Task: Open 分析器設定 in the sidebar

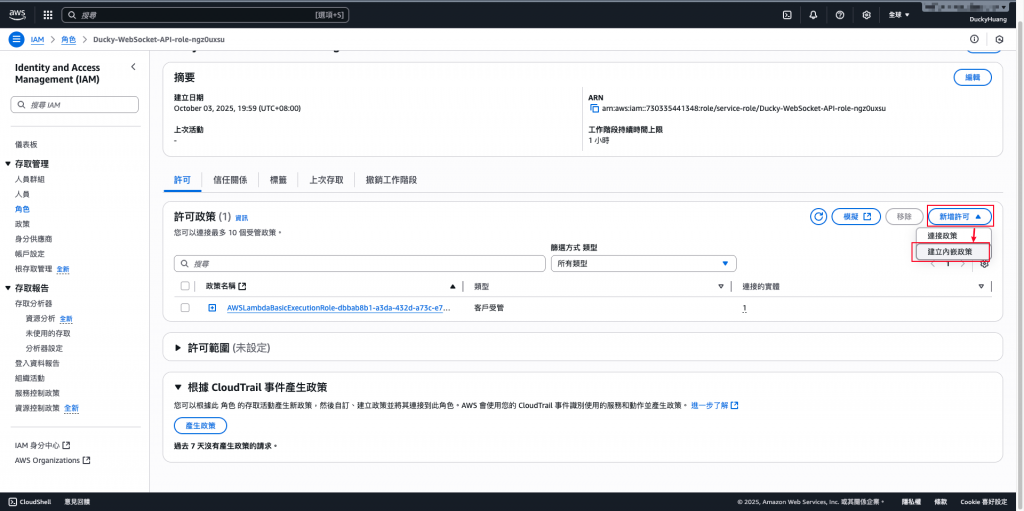Action: pos(44,348)
